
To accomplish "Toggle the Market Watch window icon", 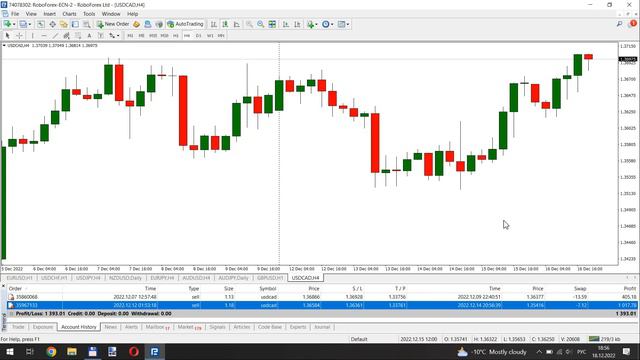I will 41,24.
